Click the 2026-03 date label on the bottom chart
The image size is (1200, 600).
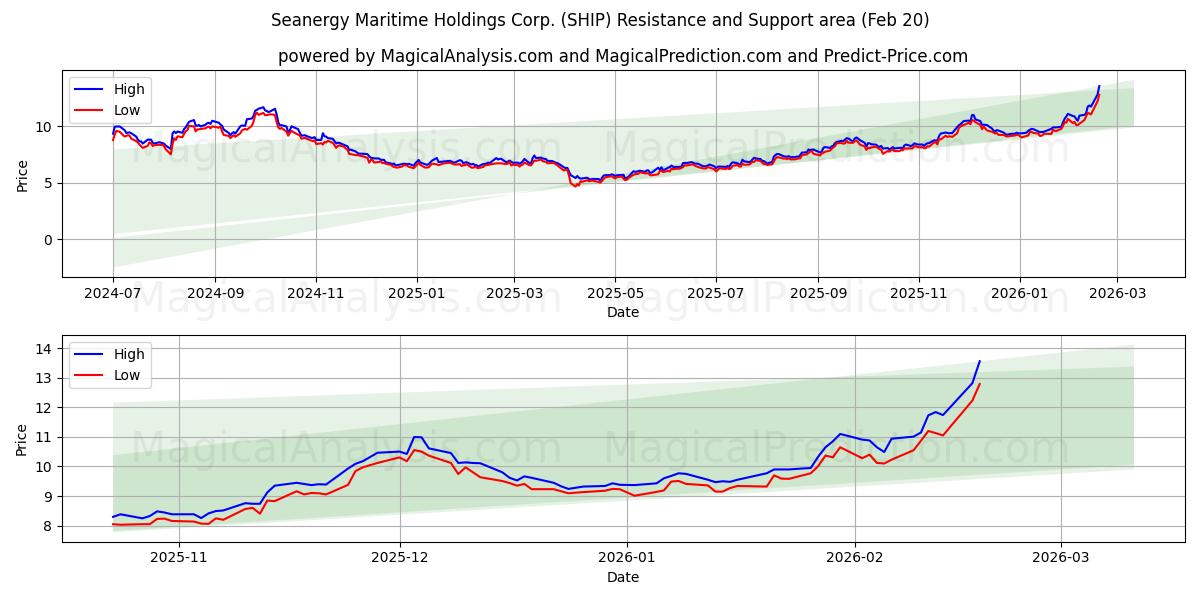[1063, 560]
